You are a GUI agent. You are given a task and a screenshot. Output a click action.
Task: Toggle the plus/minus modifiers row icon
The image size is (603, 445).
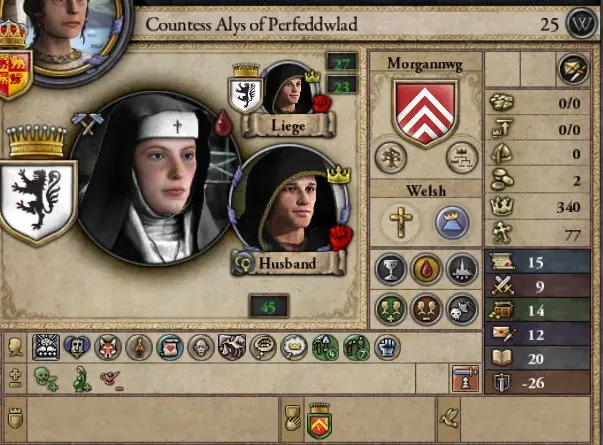[x=15, y=379]
